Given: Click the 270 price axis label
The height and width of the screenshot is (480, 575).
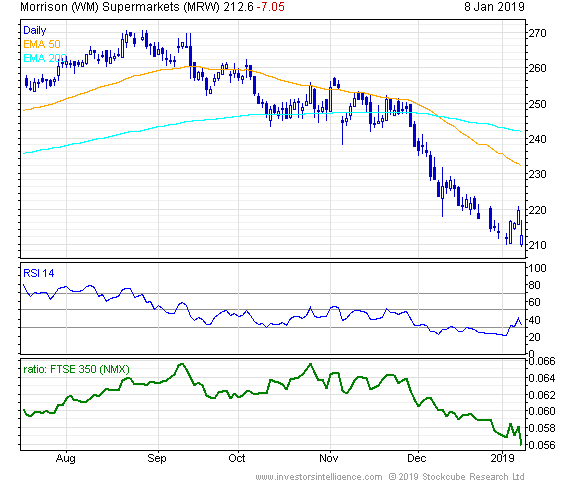Looking at the screenshot, I should [537, 33].
